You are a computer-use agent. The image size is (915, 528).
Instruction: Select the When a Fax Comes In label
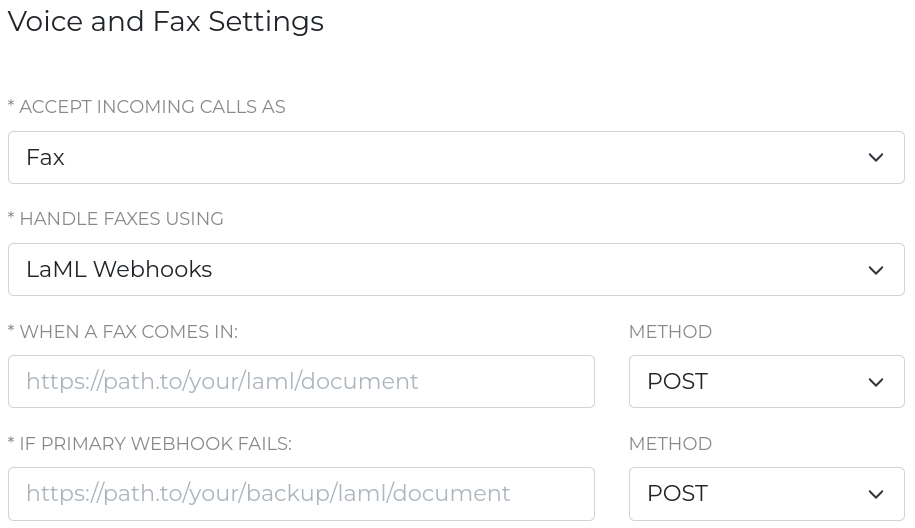click(123, 332)
